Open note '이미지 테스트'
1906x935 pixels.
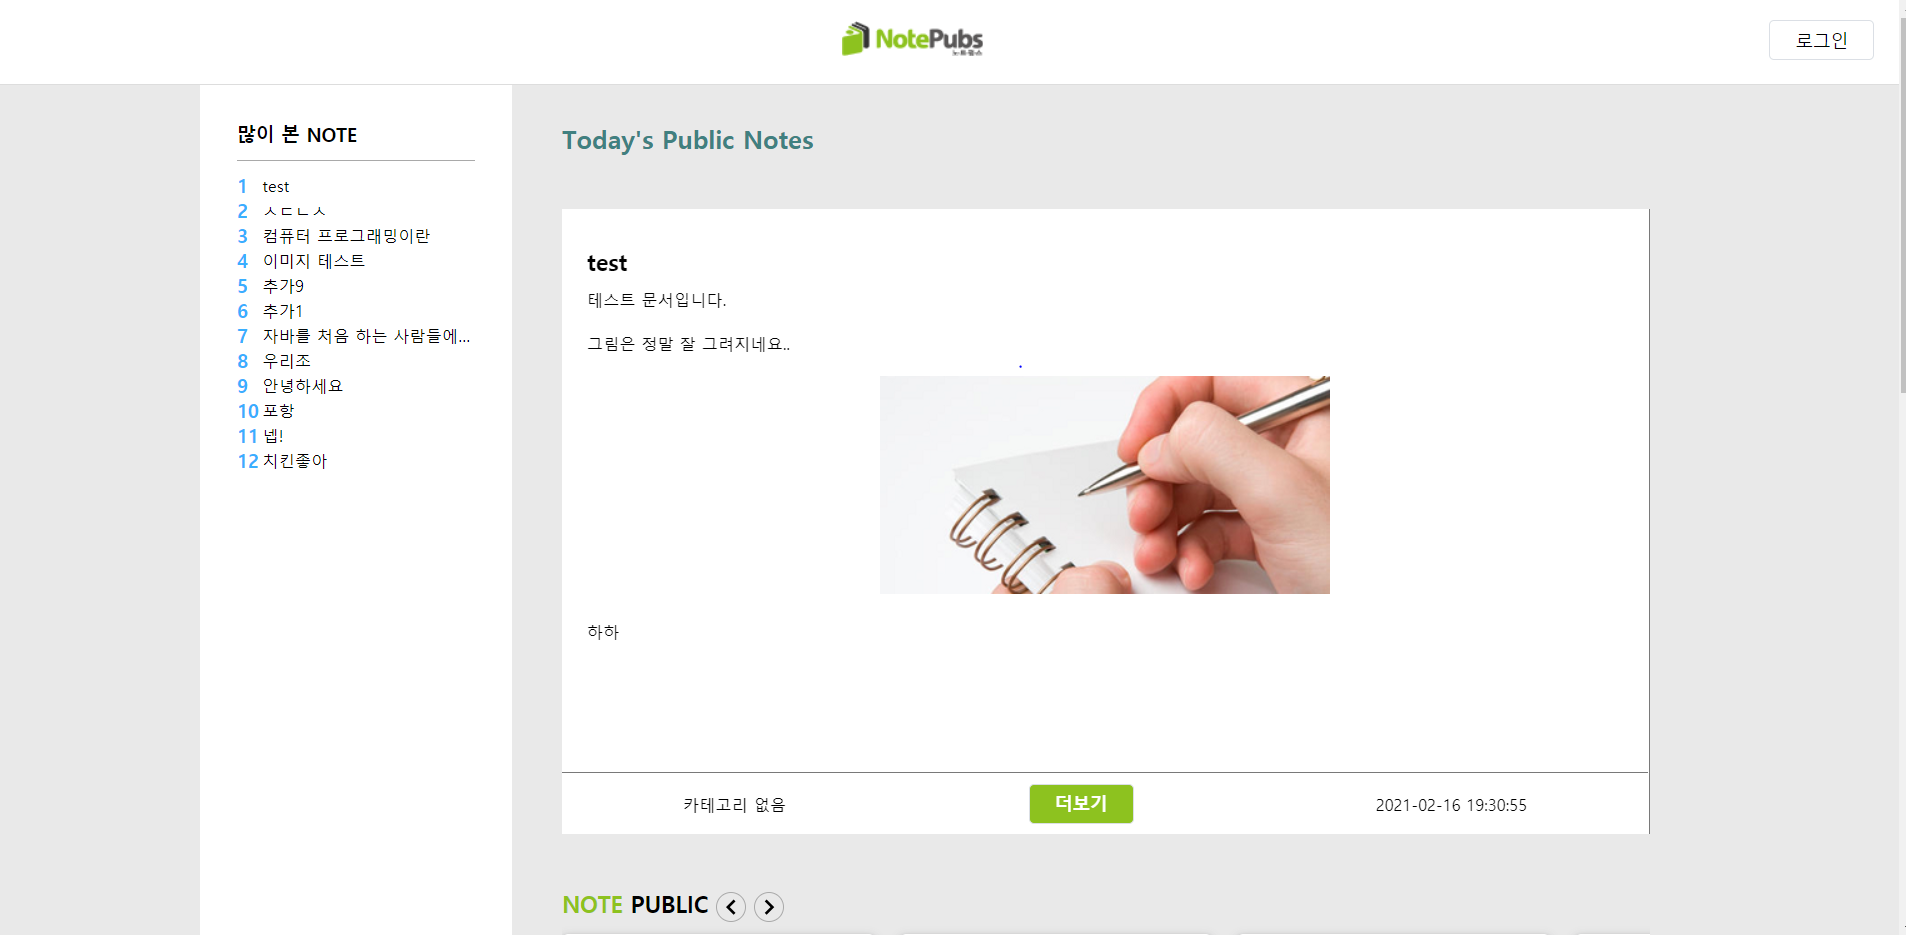314,261
